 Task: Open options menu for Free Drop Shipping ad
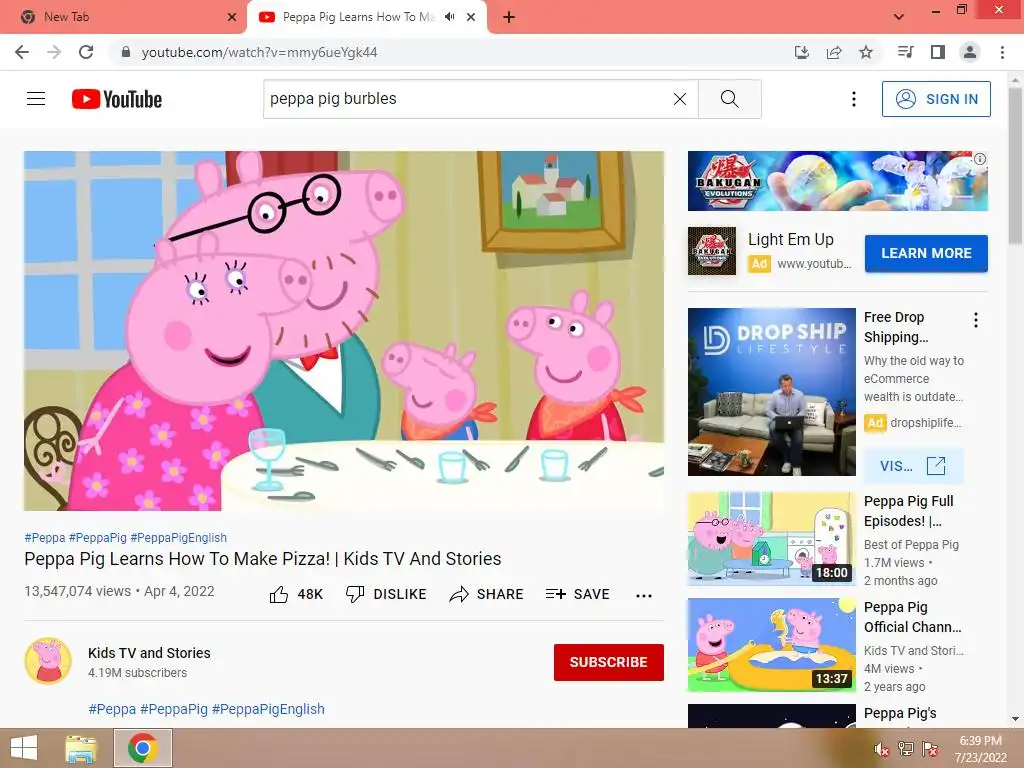(x=976, y=320)
